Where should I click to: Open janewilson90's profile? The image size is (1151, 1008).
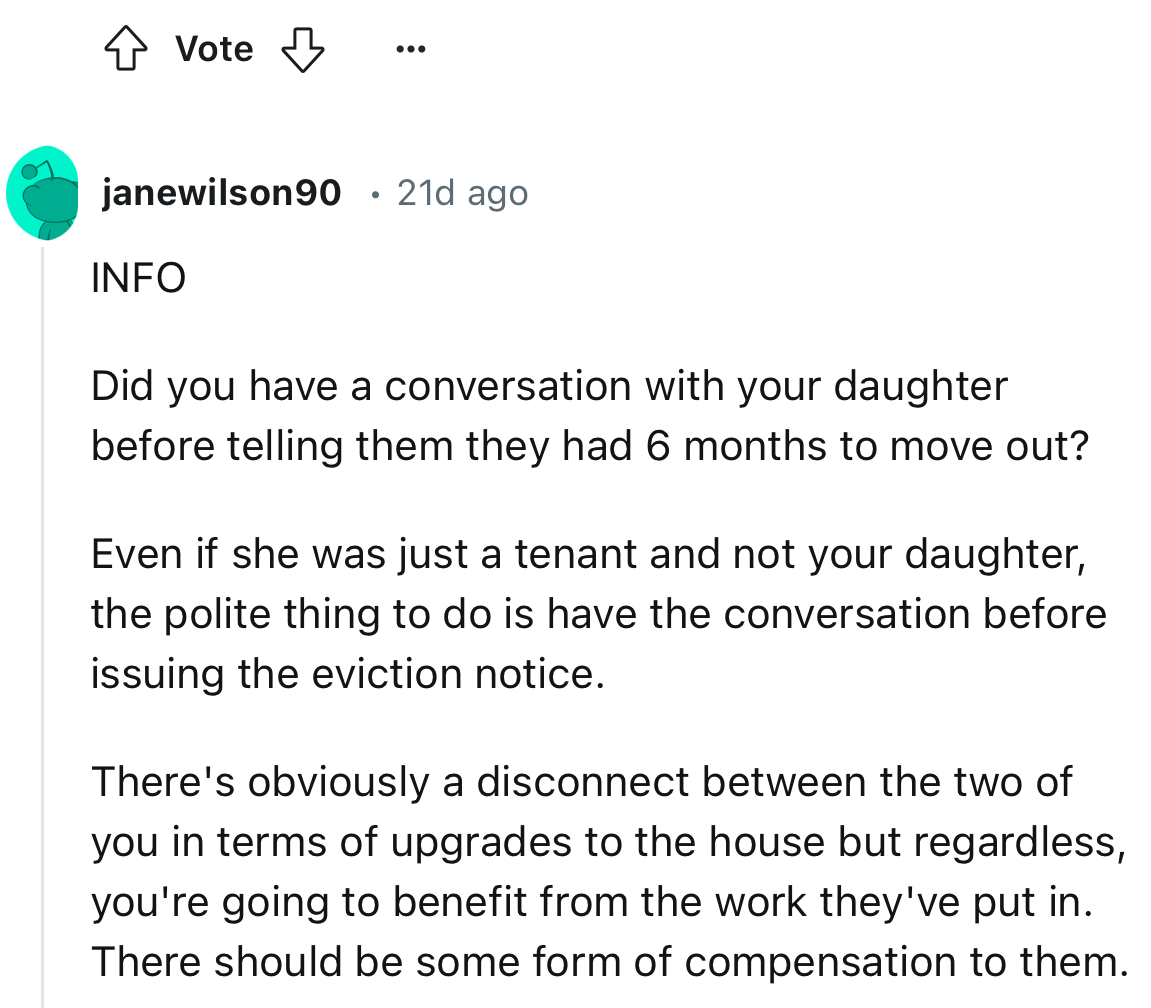coord(221,192)
